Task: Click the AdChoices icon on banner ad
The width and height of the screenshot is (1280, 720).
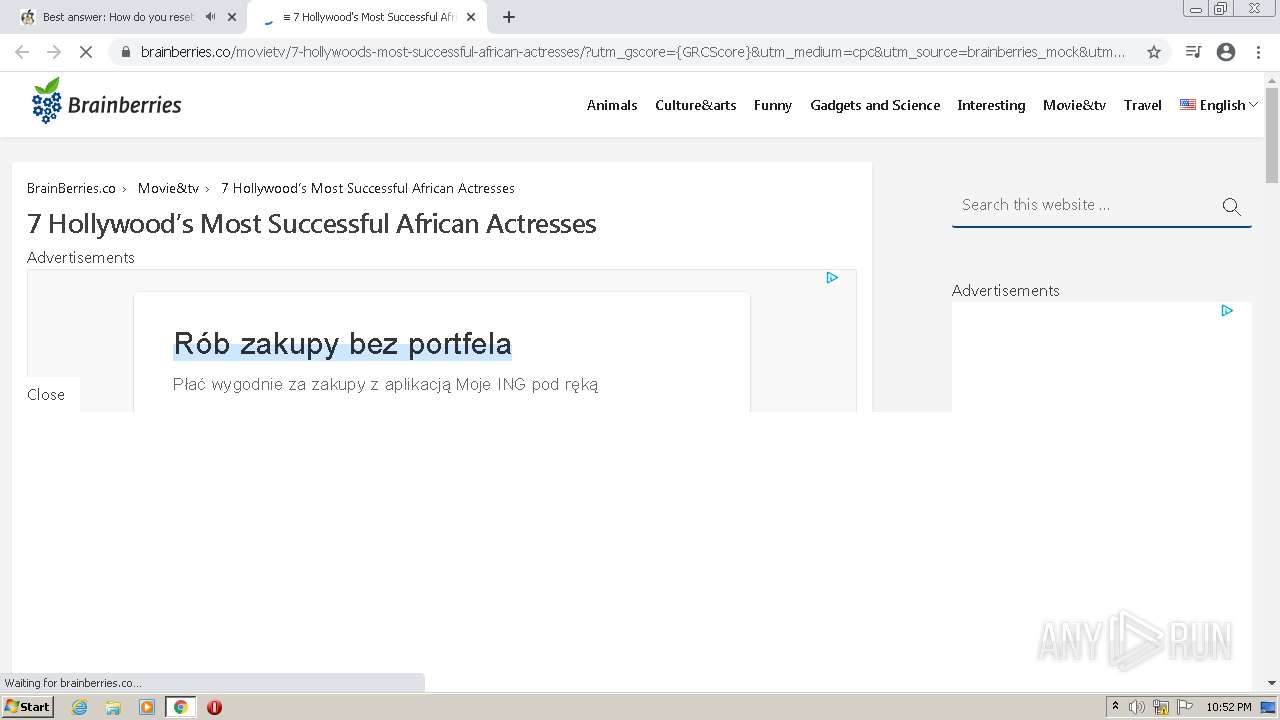Action: [832, 278]
